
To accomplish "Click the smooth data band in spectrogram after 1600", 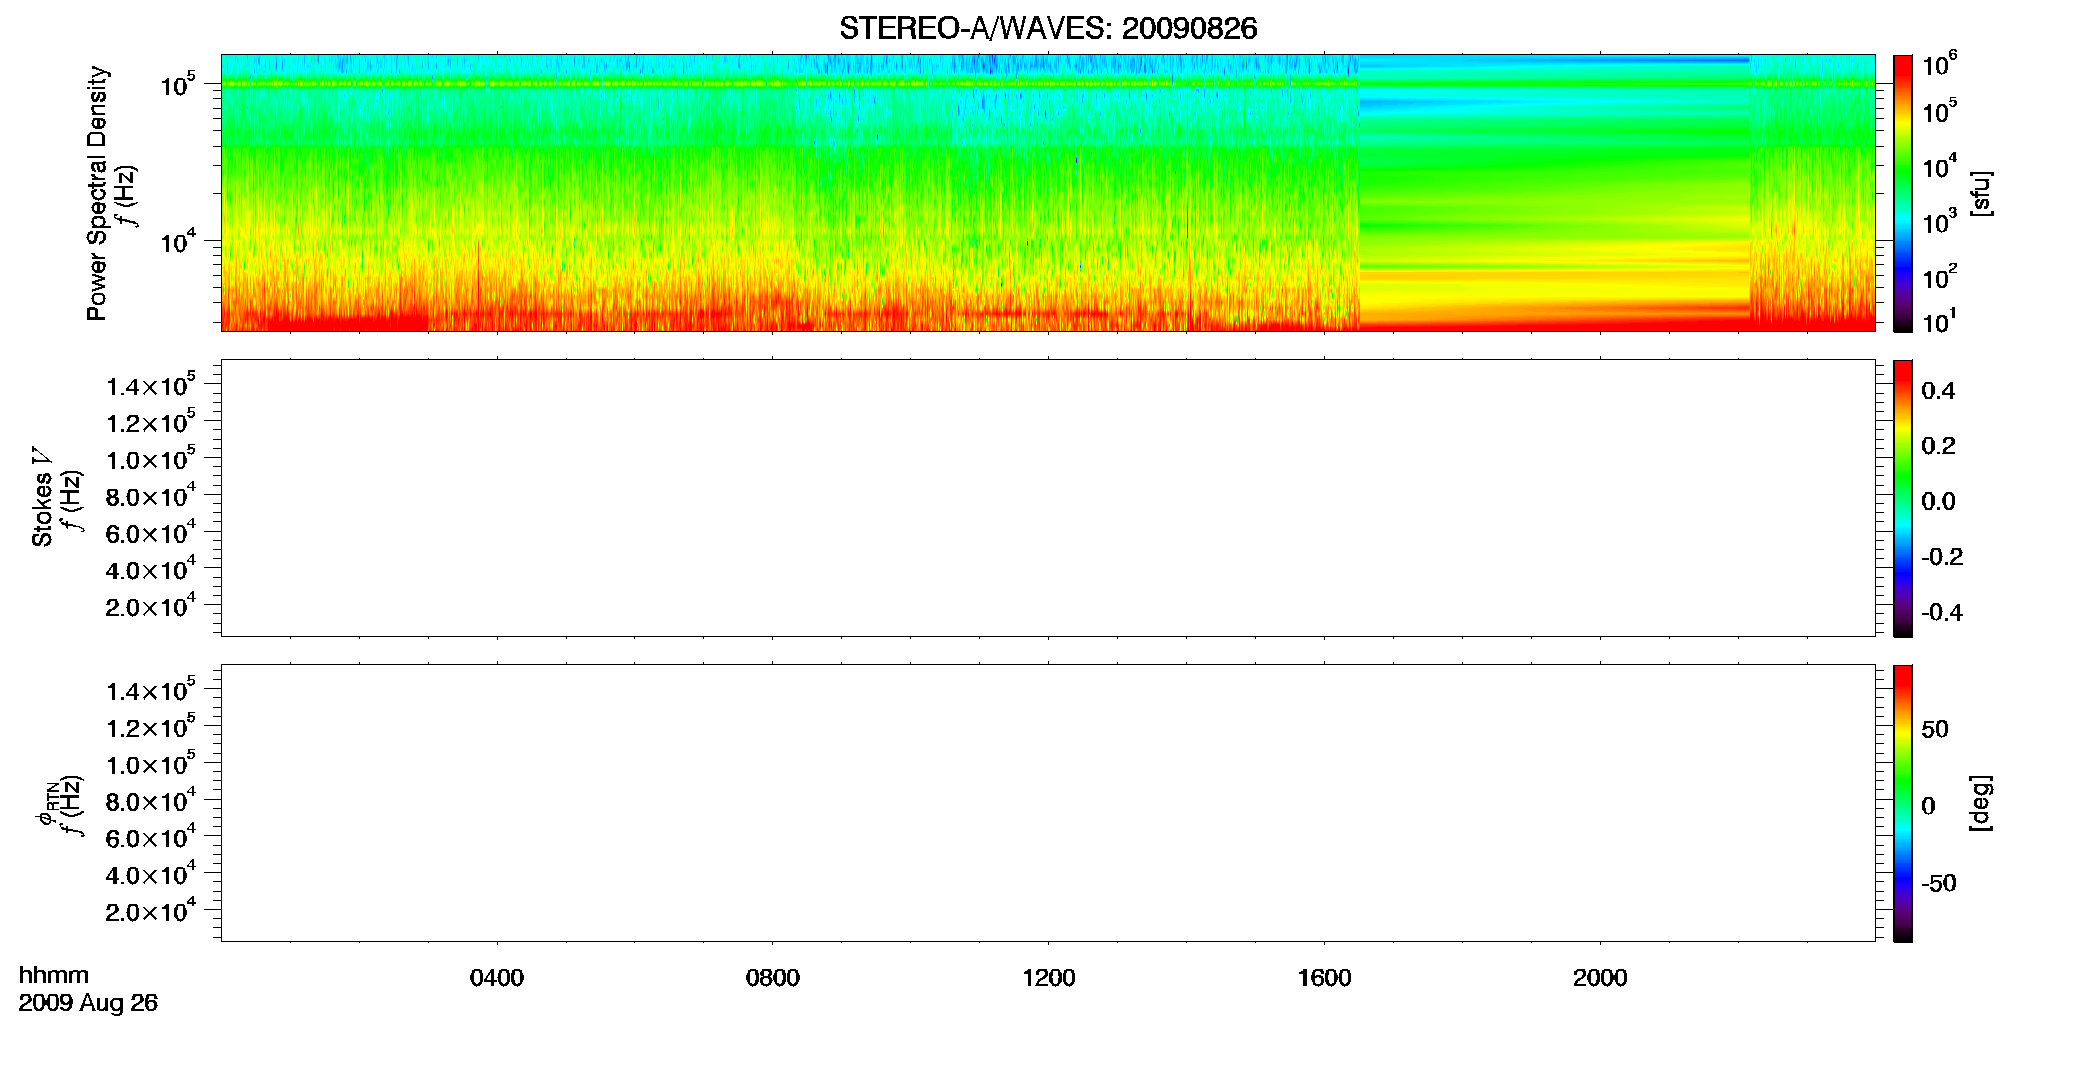I will [x=1554, y=193].
